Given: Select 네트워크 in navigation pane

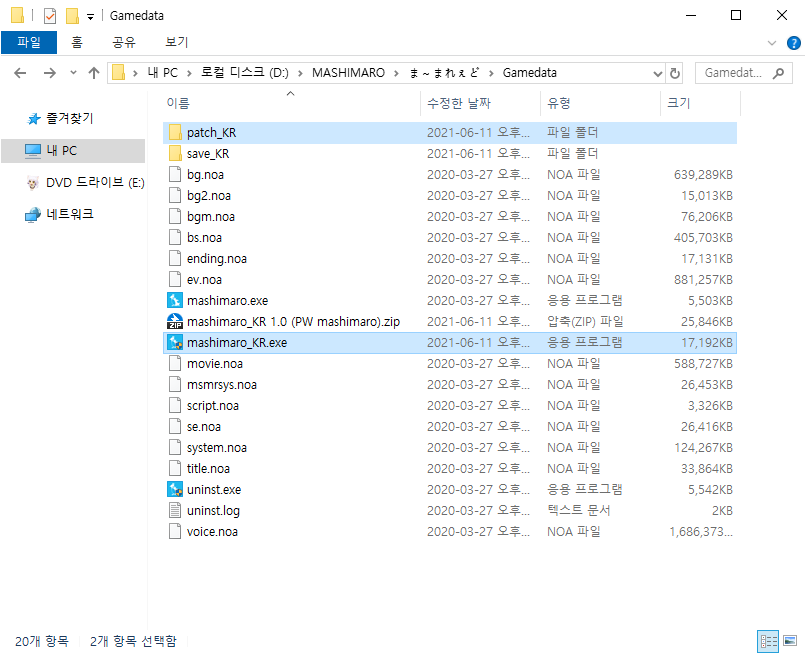Looking at the screenshot, I should tap(70, 214).
